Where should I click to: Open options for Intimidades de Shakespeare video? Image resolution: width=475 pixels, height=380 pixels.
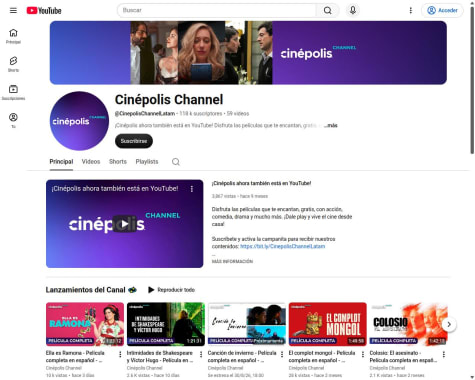(x=201, y=354)
